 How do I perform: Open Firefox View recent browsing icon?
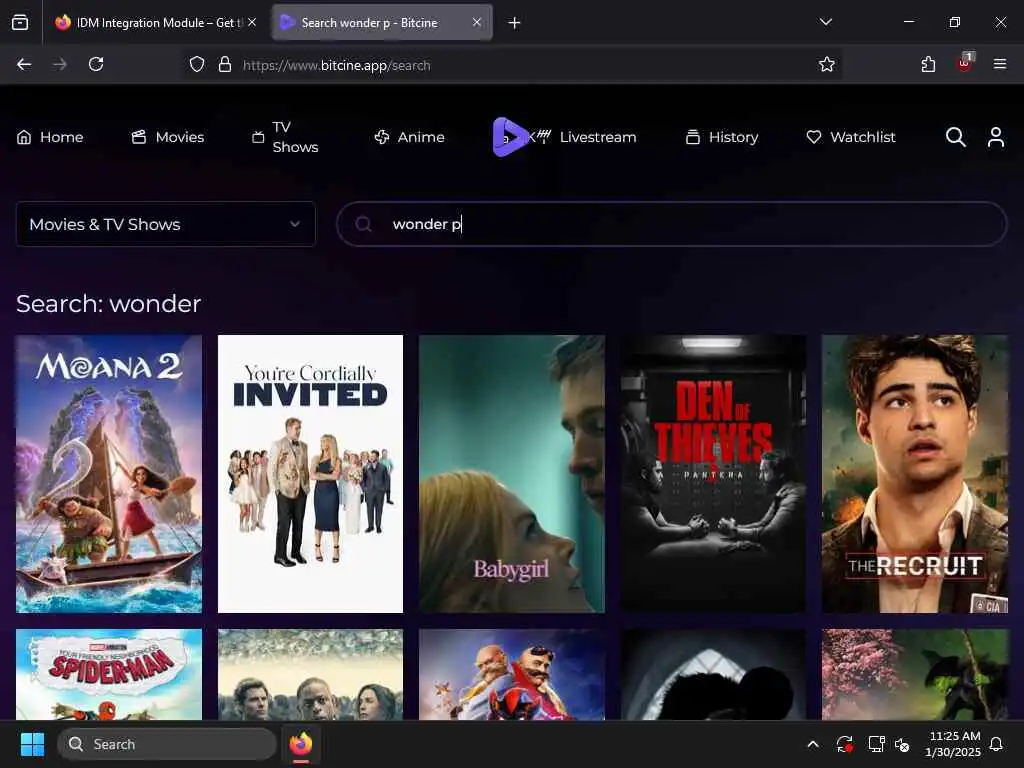pos(20,23)
